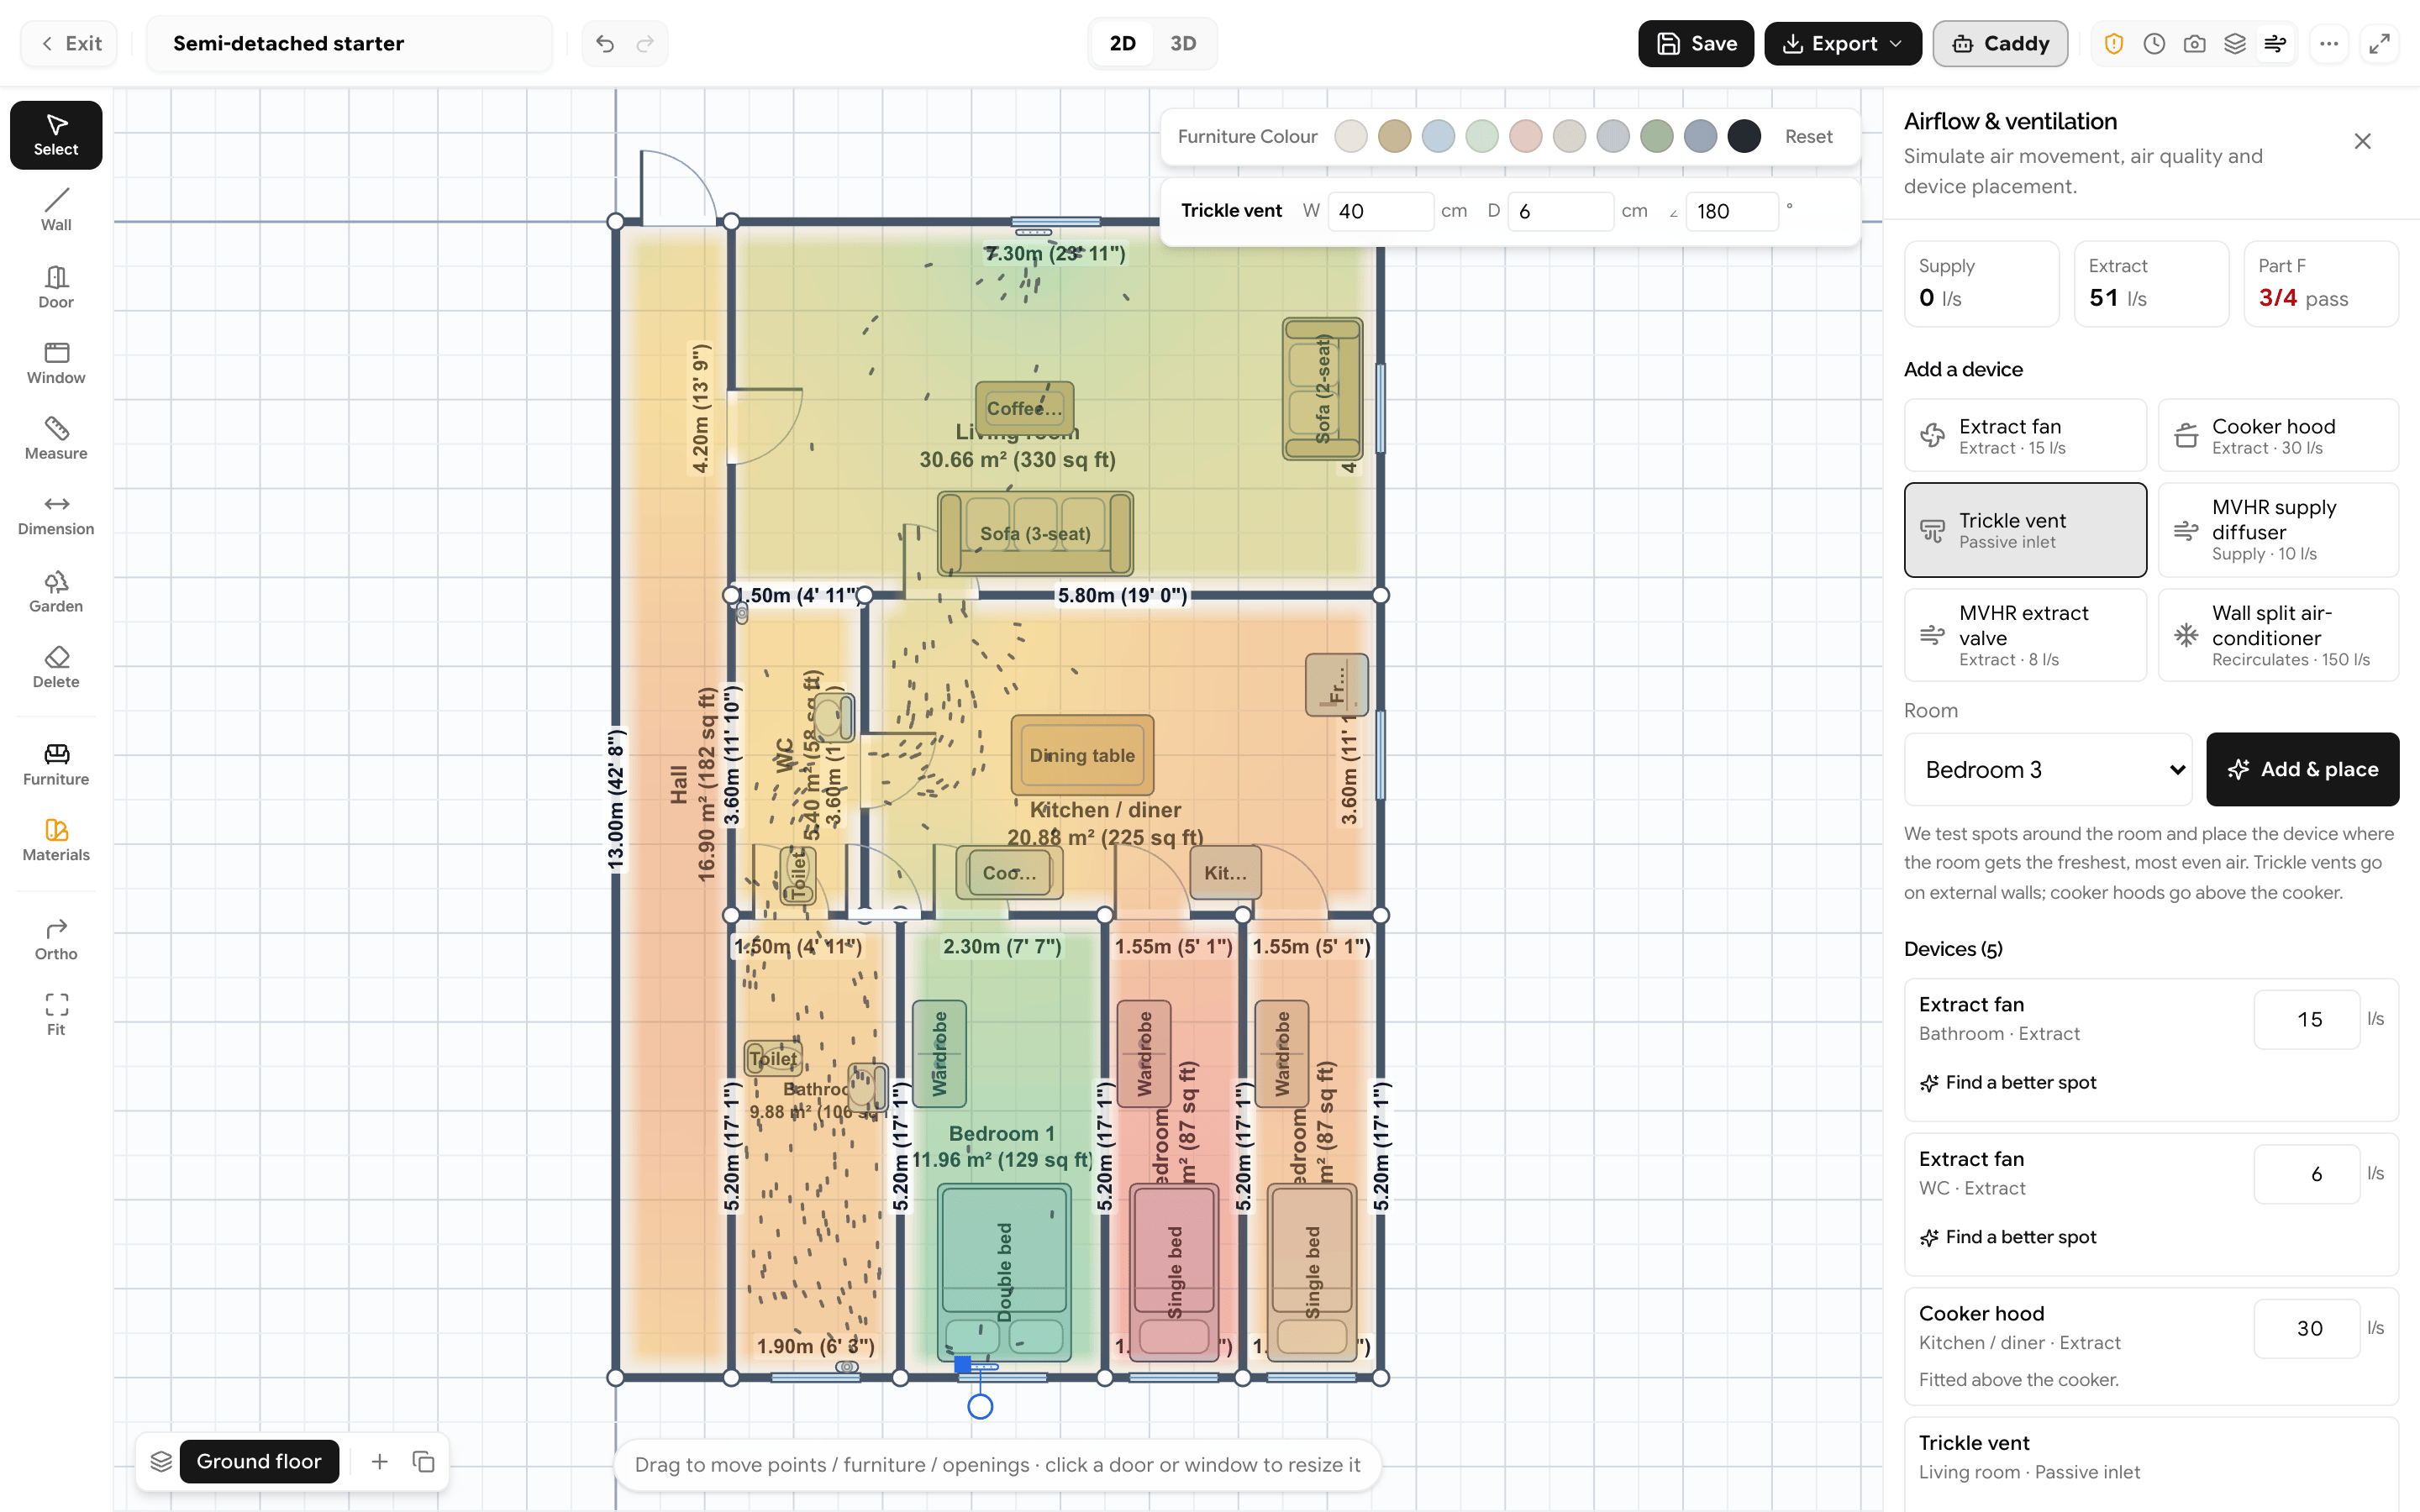The image size is (2420, 1512).
Task: Find a better spot for Bathroom fan
Action: pos(2007,1082)
